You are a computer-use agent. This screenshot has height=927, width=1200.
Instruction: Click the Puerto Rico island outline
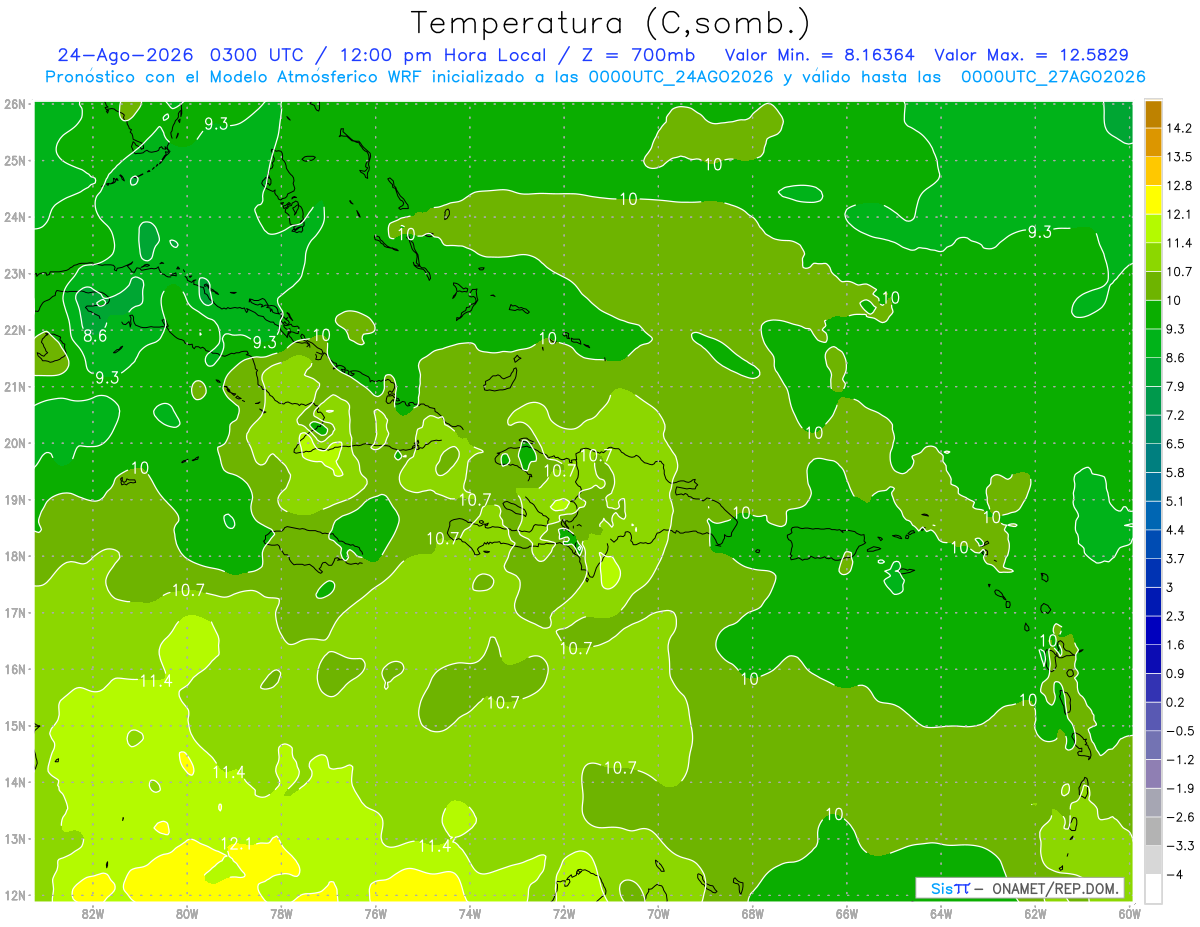coord(826,543)
